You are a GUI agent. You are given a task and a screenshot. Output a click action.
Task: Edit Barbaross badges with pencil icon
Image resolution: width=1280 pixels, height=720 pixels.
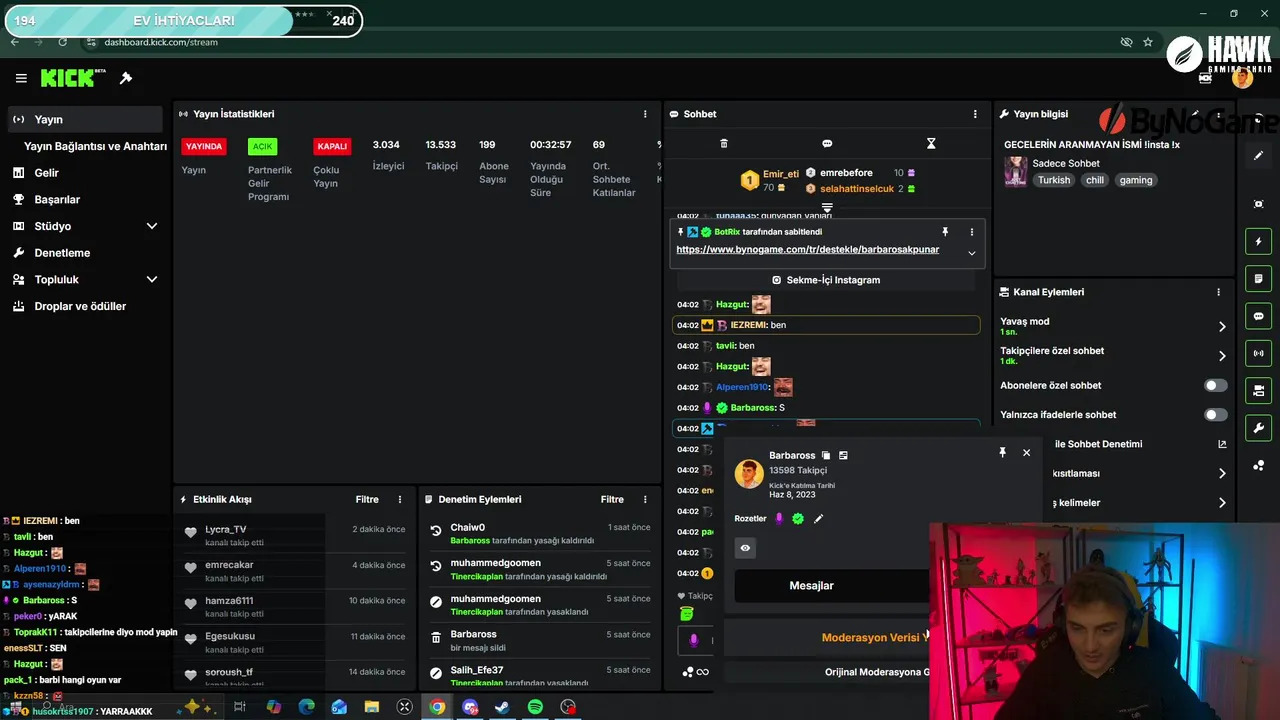click(818, 518)
